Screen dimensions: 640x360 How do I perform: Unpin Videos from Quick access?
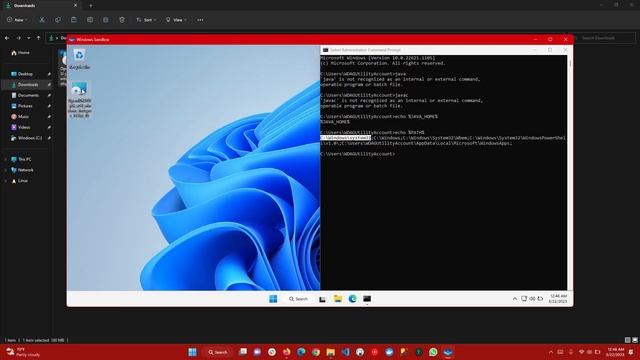click(x=49, y=127)
